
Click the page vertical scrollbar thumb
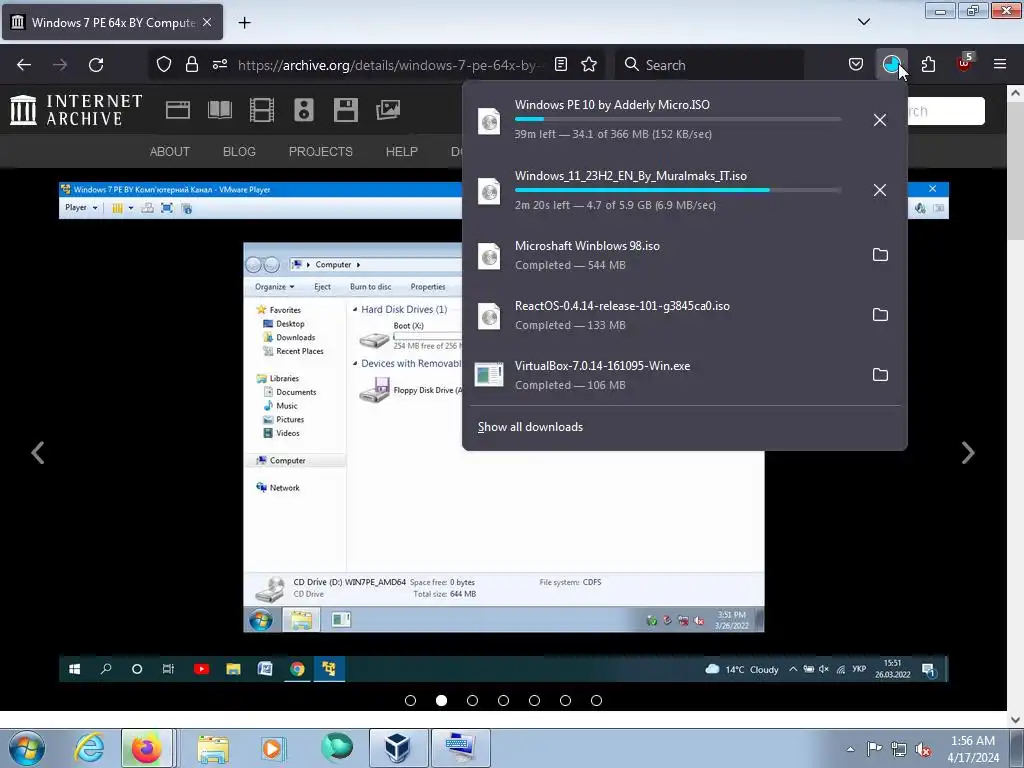click(x=1016, y=172)
